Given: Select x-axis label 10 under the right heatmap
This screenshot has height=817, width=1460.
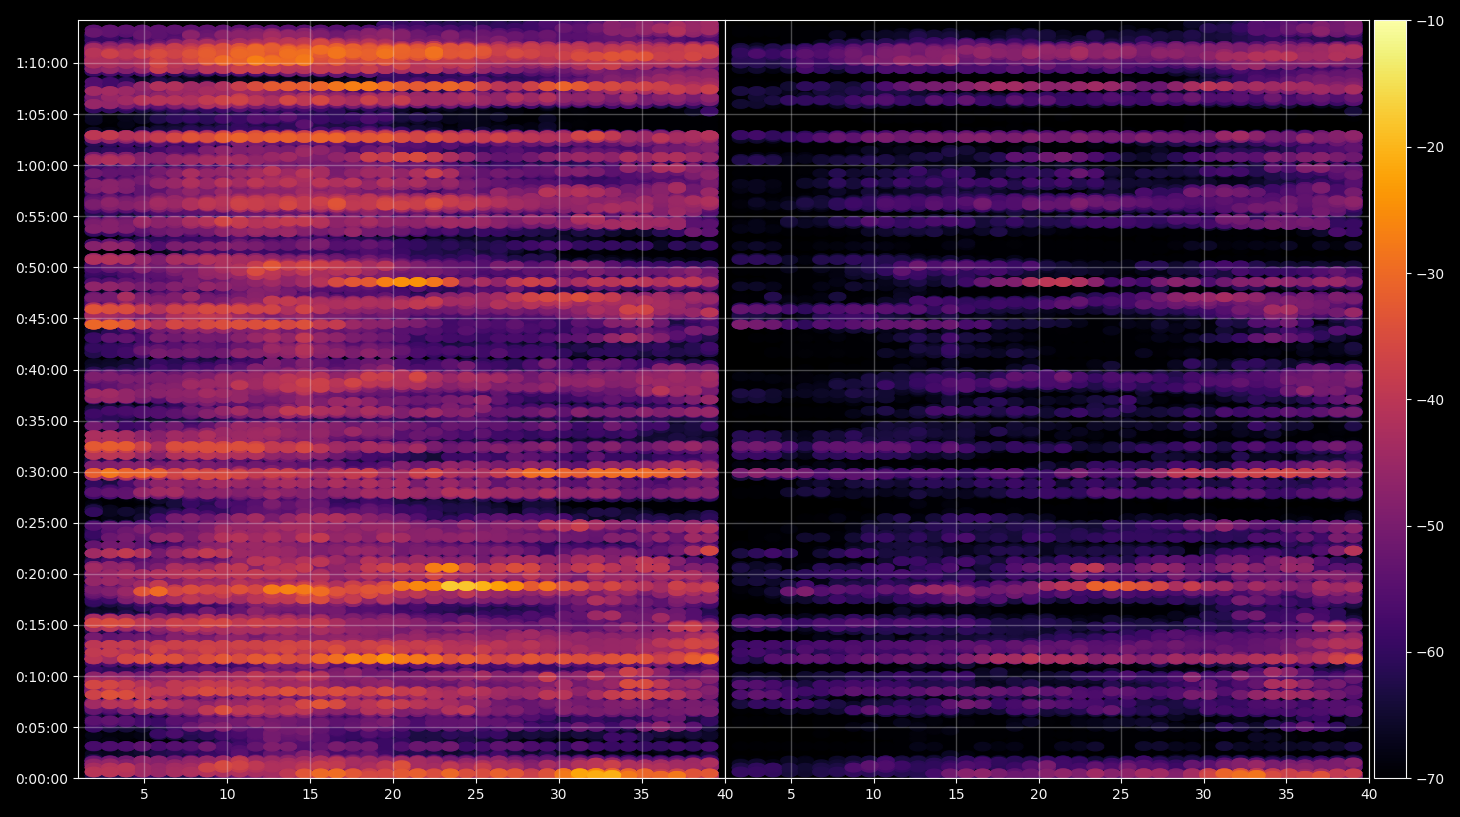Looking at the screenshot, I should 873,795.
